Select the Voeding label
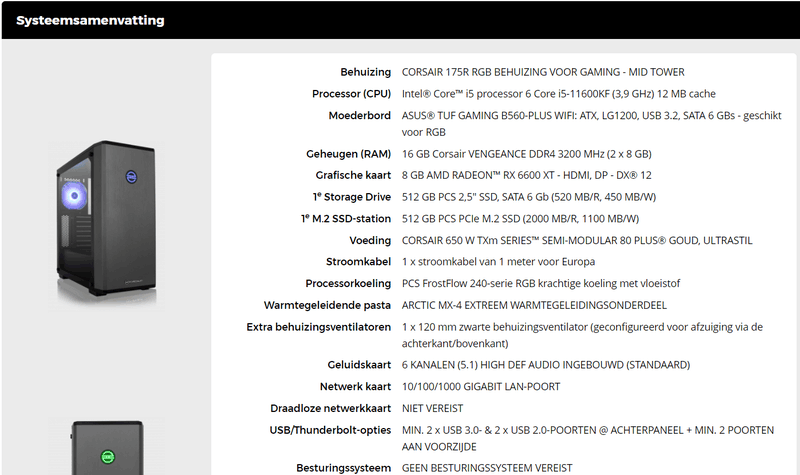Image resolution: width=800 pixels, height=475 pixels. tap(370, 240)
